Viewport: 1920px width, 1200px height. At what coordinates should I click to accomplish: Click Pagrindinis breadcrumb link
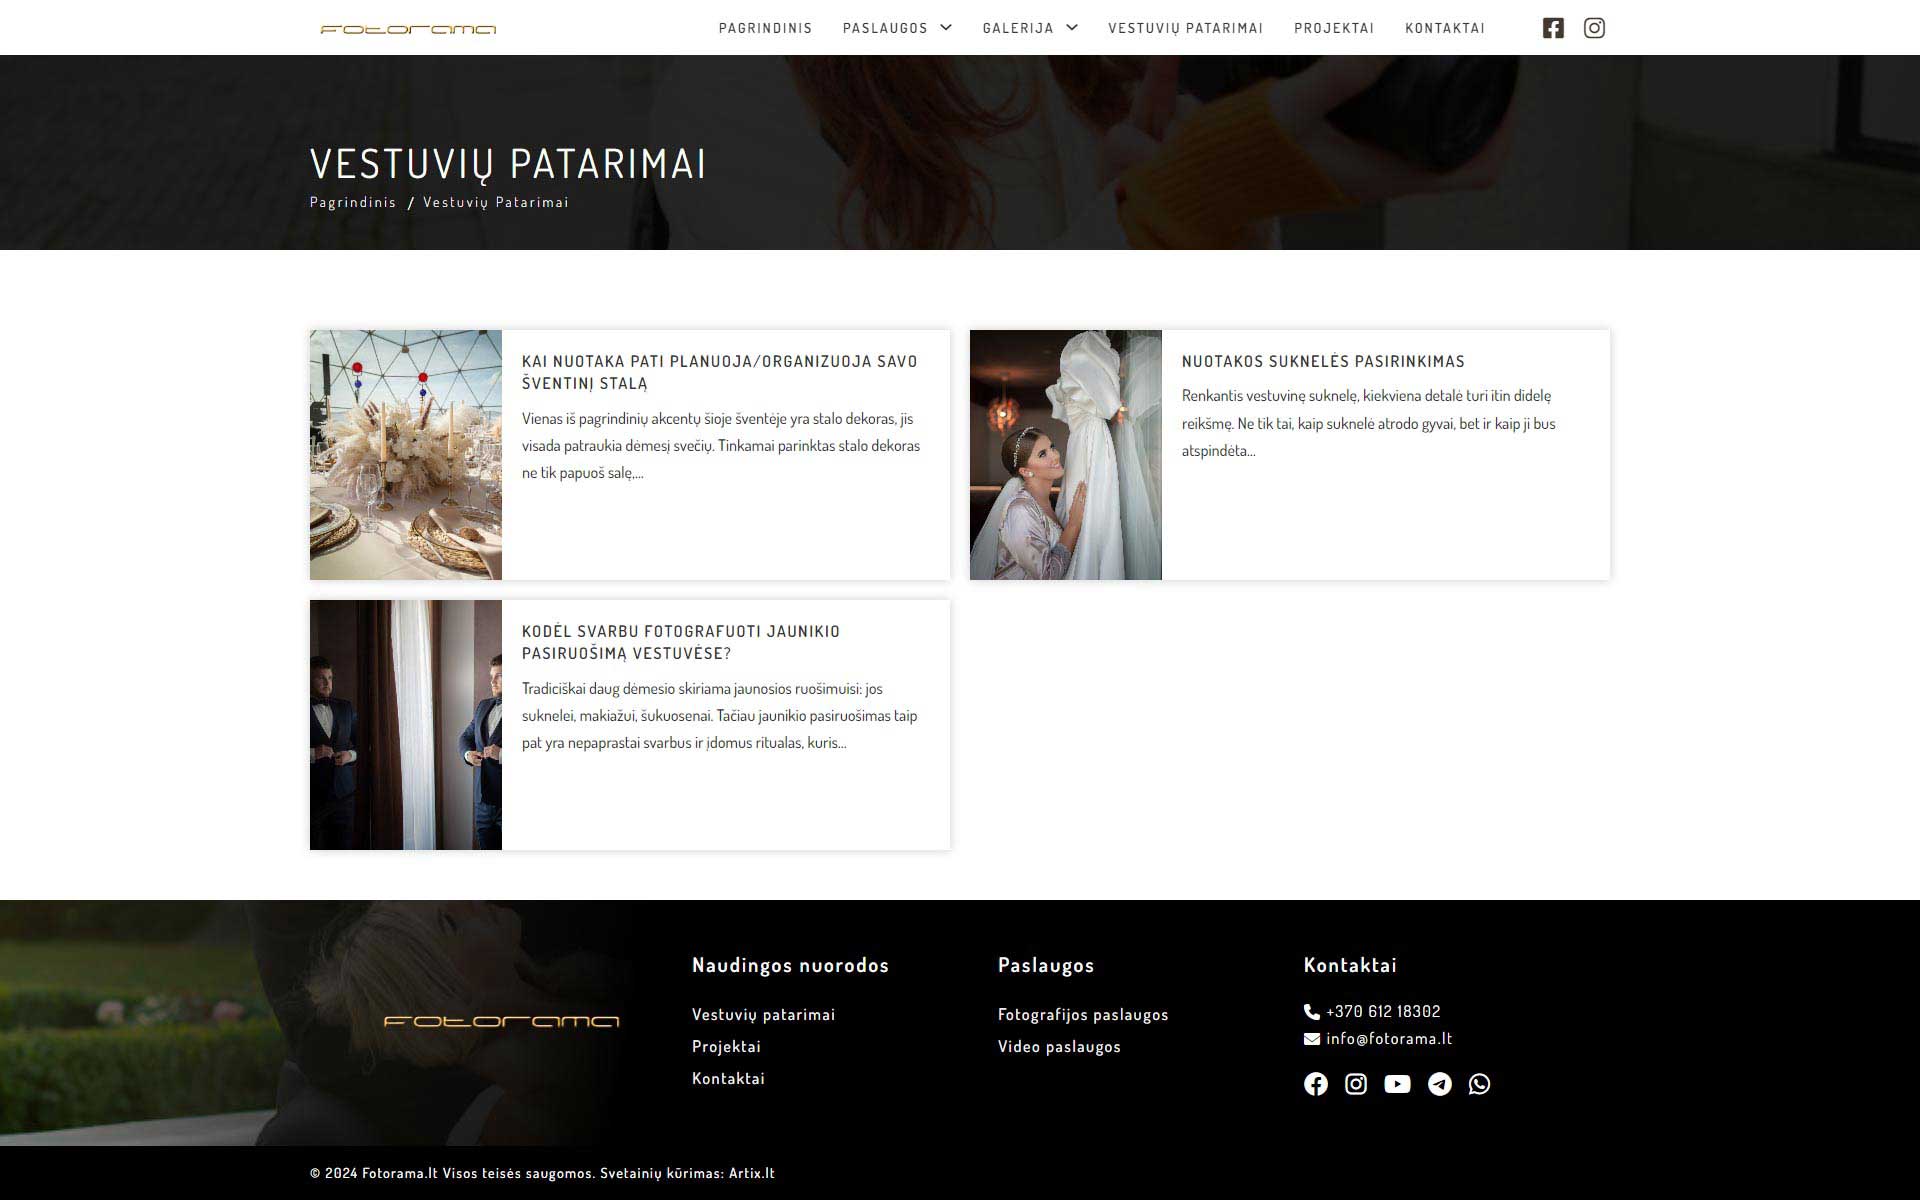click(353, 202)
